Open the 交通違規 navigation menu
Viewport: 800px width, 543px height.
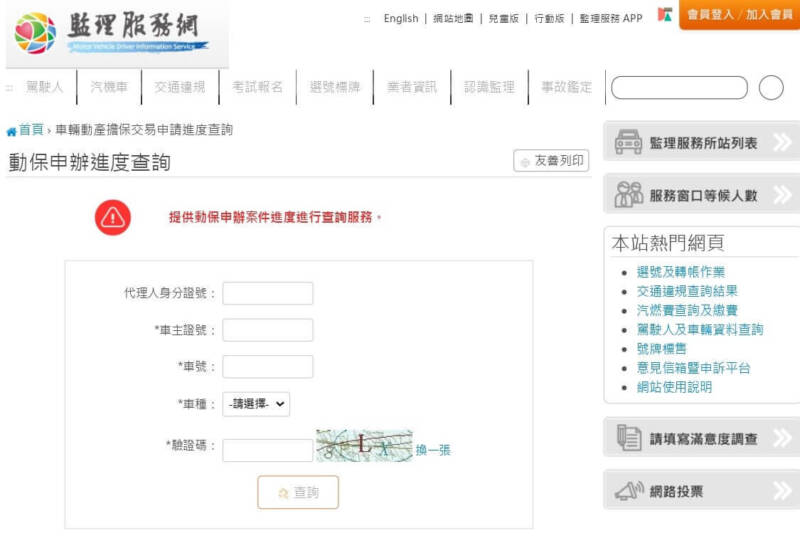[x=180, y=88]
